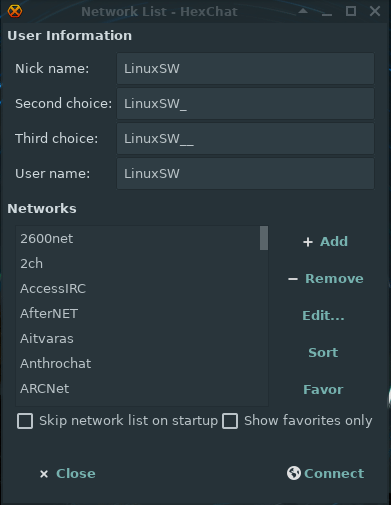Click into the Third choice field

(x=245, y=139)
